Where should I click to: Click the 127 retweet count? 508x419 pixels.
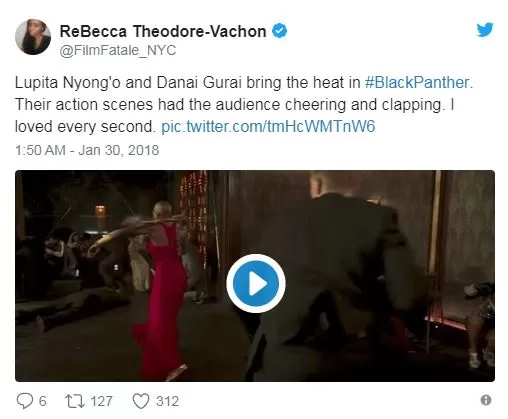[x=101, y=401]
